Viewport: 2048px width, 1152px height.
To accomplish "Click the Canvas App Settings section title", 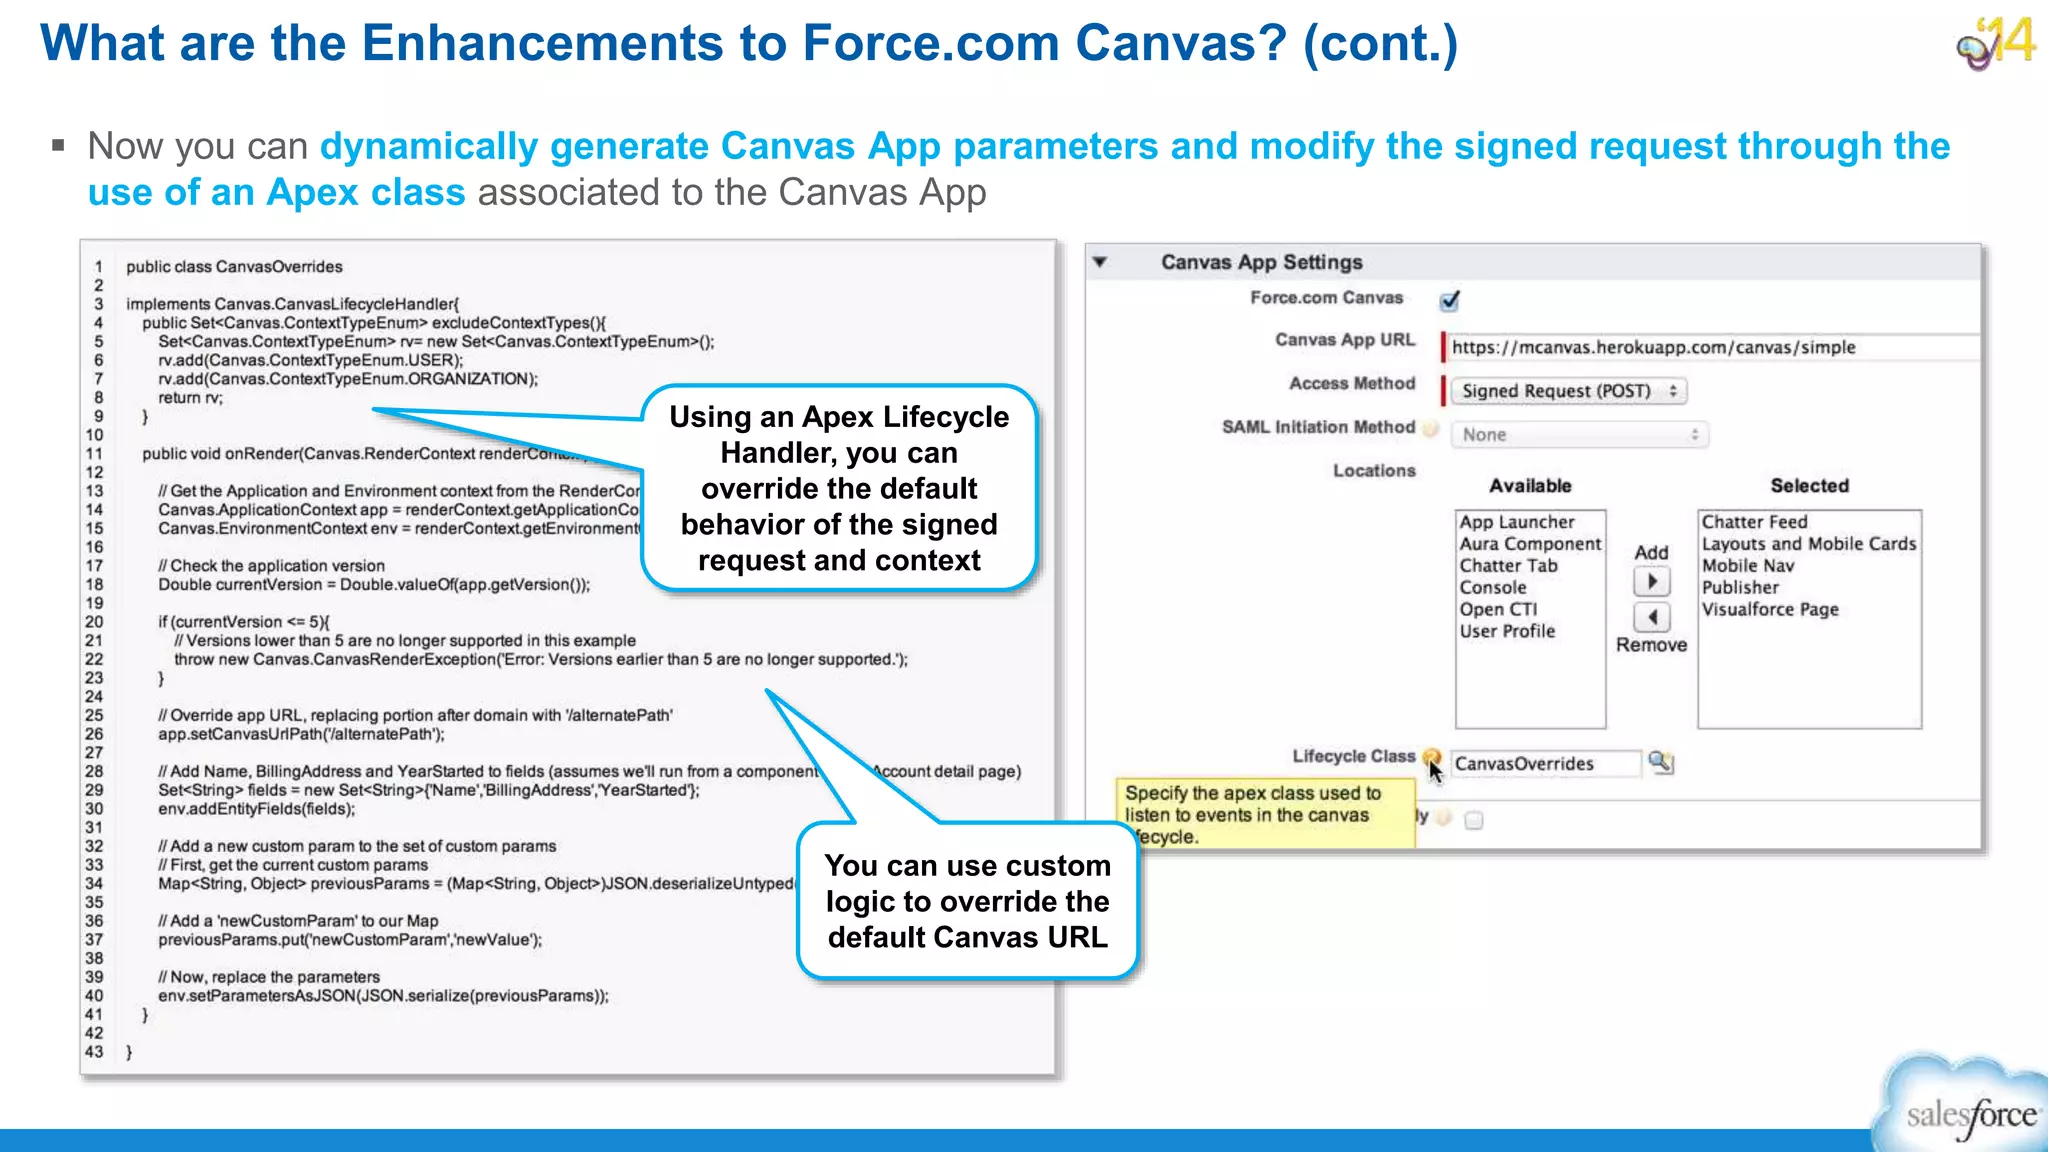I will 1262,262.
